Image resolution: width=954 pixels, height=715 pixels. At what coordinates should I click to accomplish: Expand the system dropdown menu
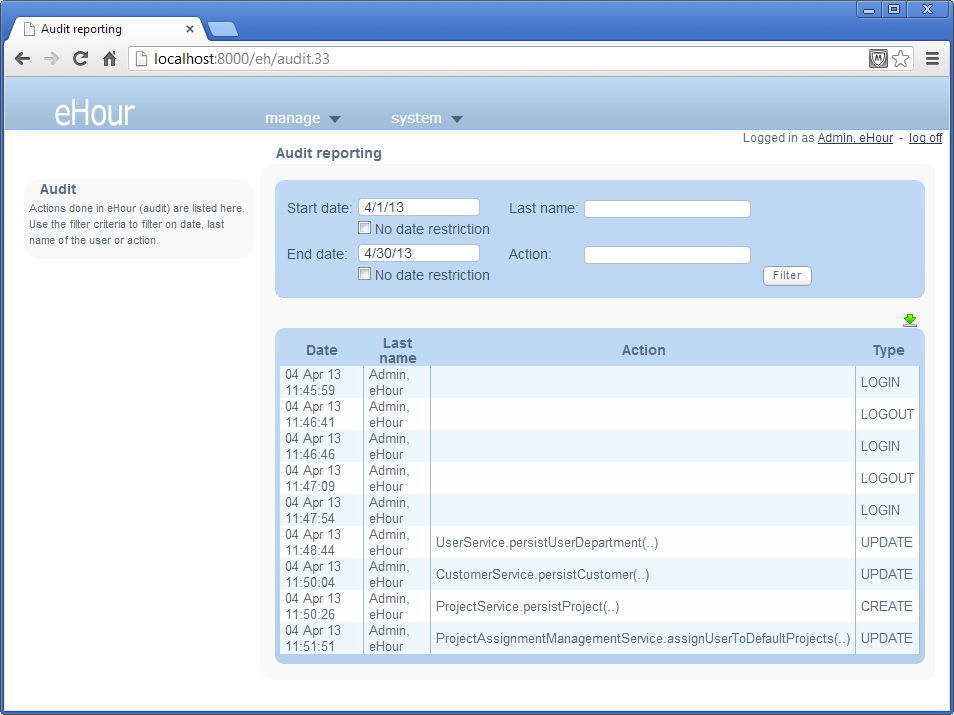[427, 118]
